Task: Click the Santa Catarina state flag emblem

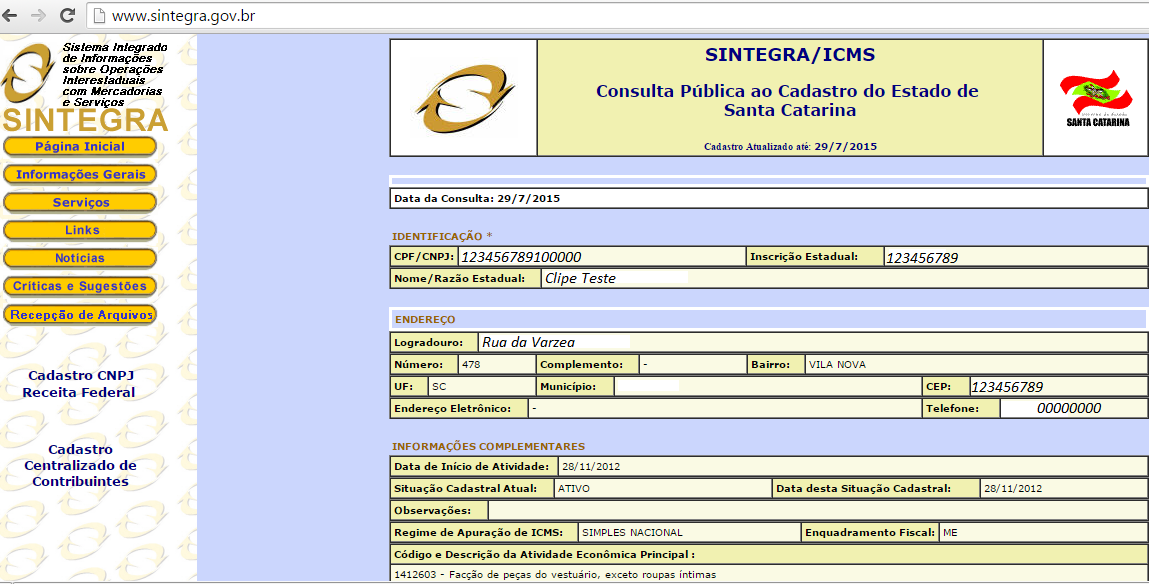Action: [1097, 97]
